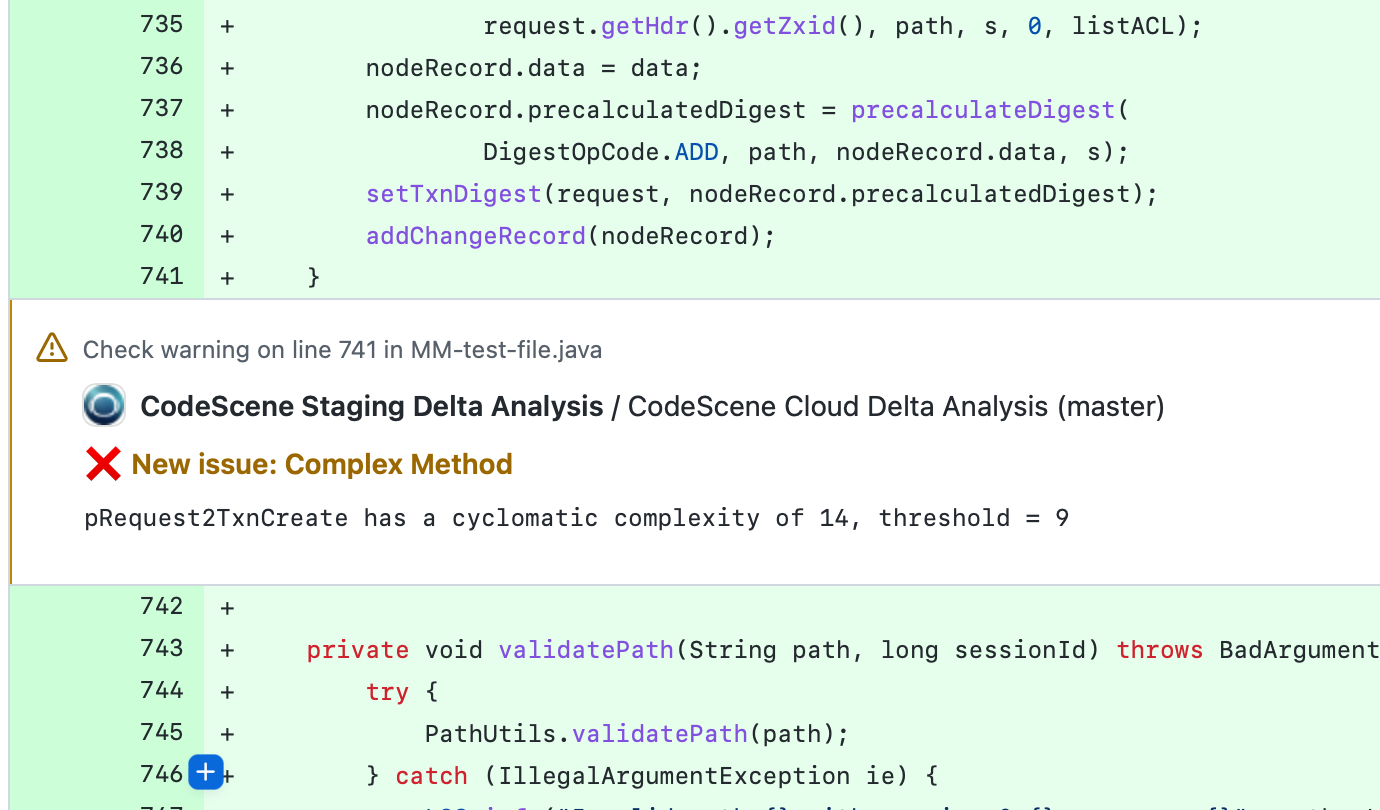
Task: Select line number 737 in the diff
Action: pos(162,109)
